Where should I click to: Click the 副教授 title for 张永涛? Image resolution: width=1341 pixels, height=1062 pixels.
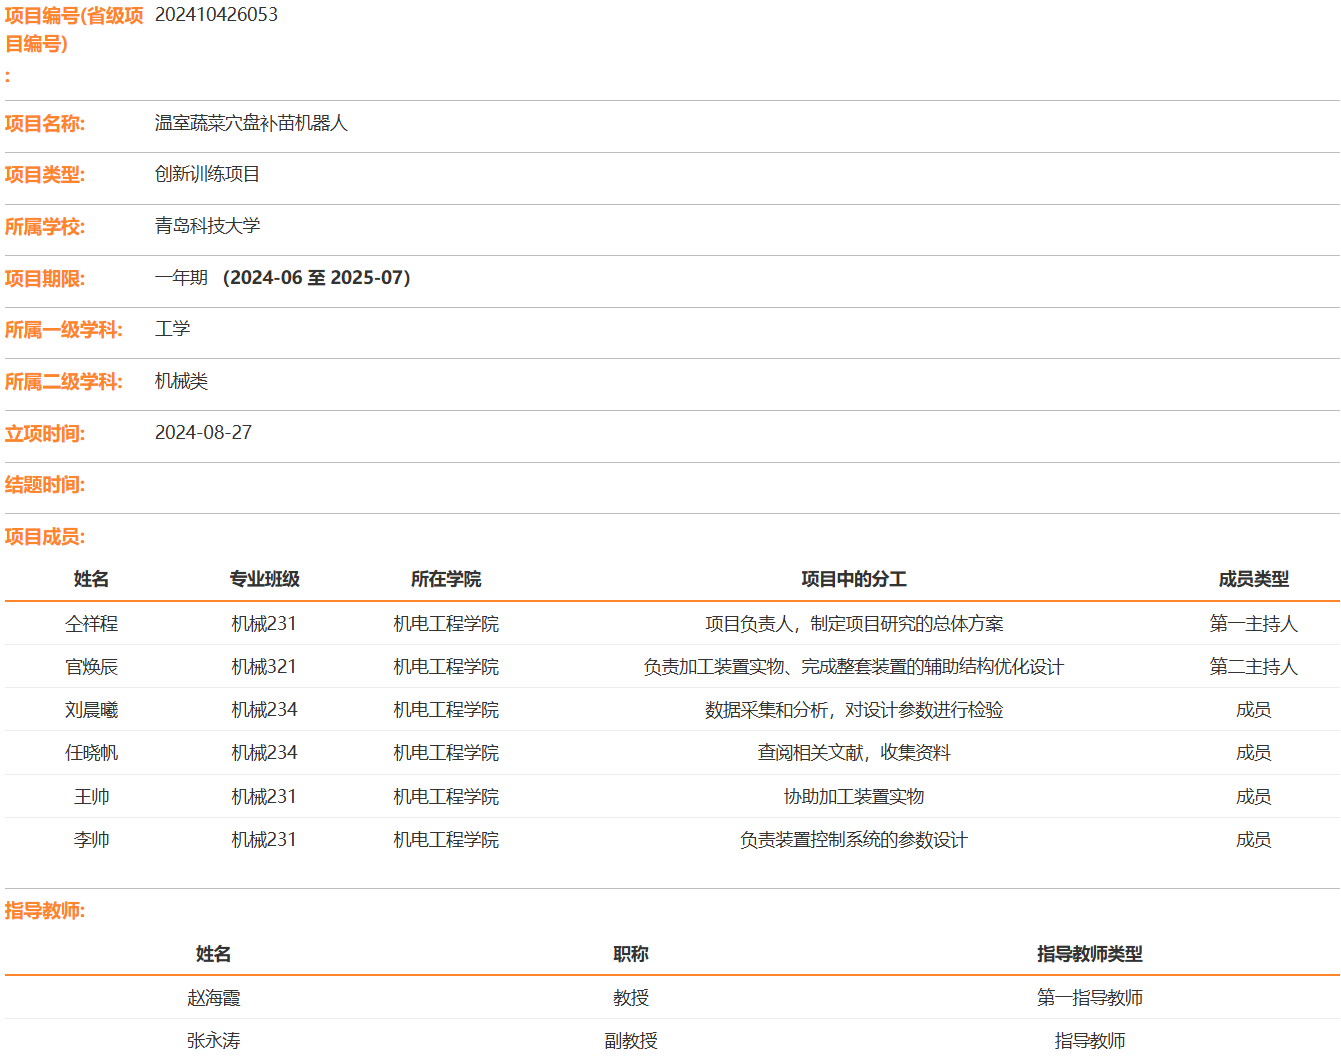pos(630,1041)
